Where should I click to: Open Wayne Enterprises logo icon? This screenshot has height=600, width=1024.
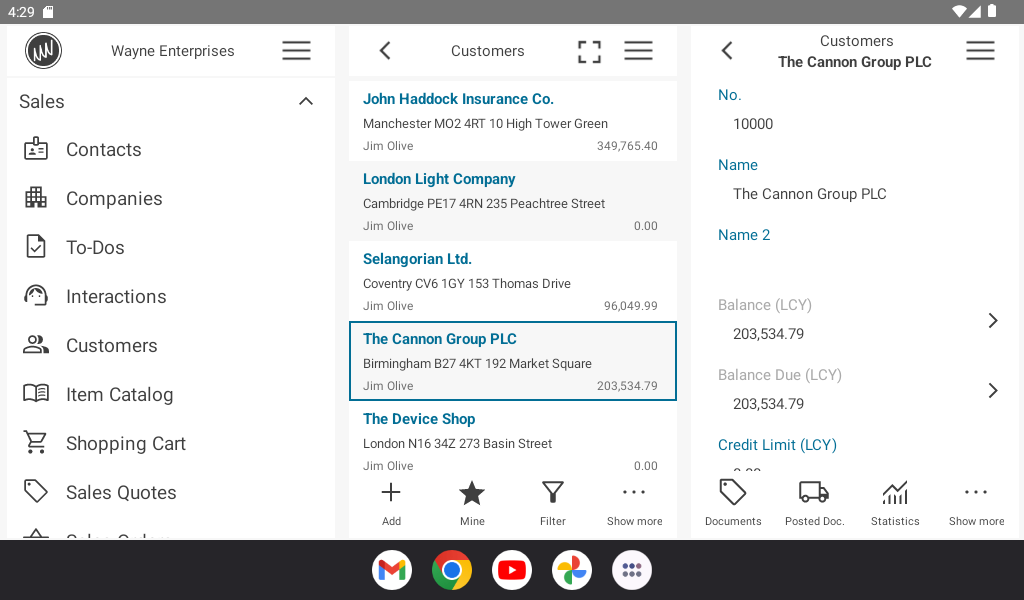(x=43, y=50)
